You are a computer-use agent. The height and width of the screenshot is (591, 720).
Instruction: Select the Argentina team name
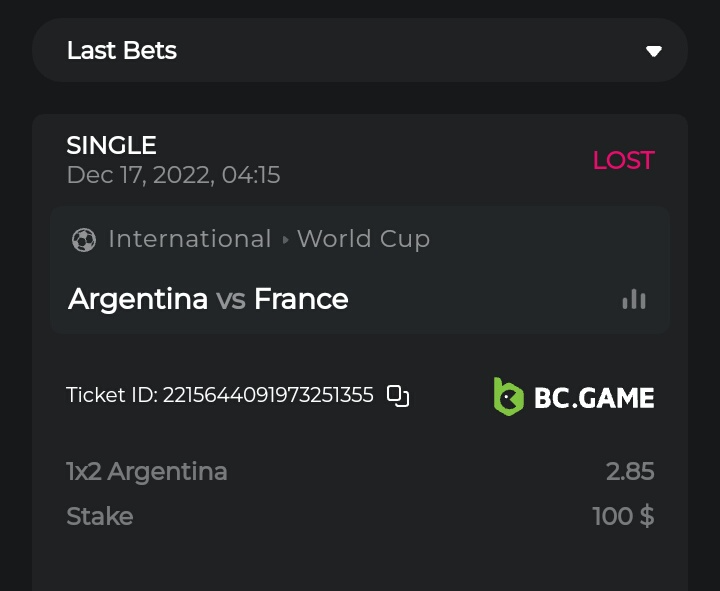tap(138, 299)
